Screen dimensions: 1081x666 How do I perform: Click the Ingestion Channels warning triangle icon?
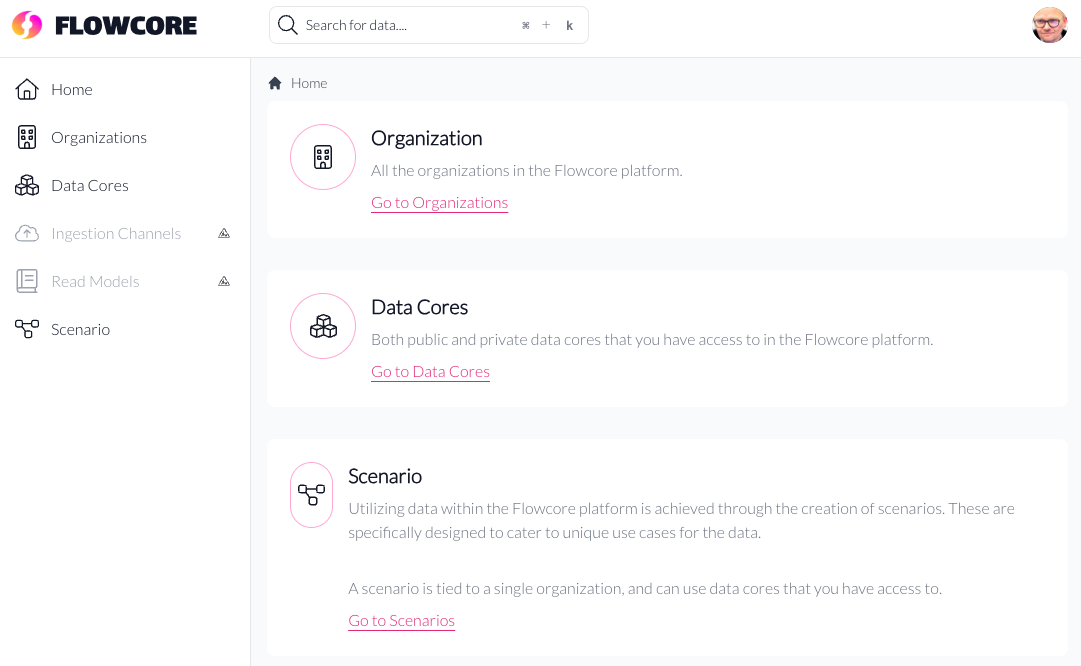(224, 233)
